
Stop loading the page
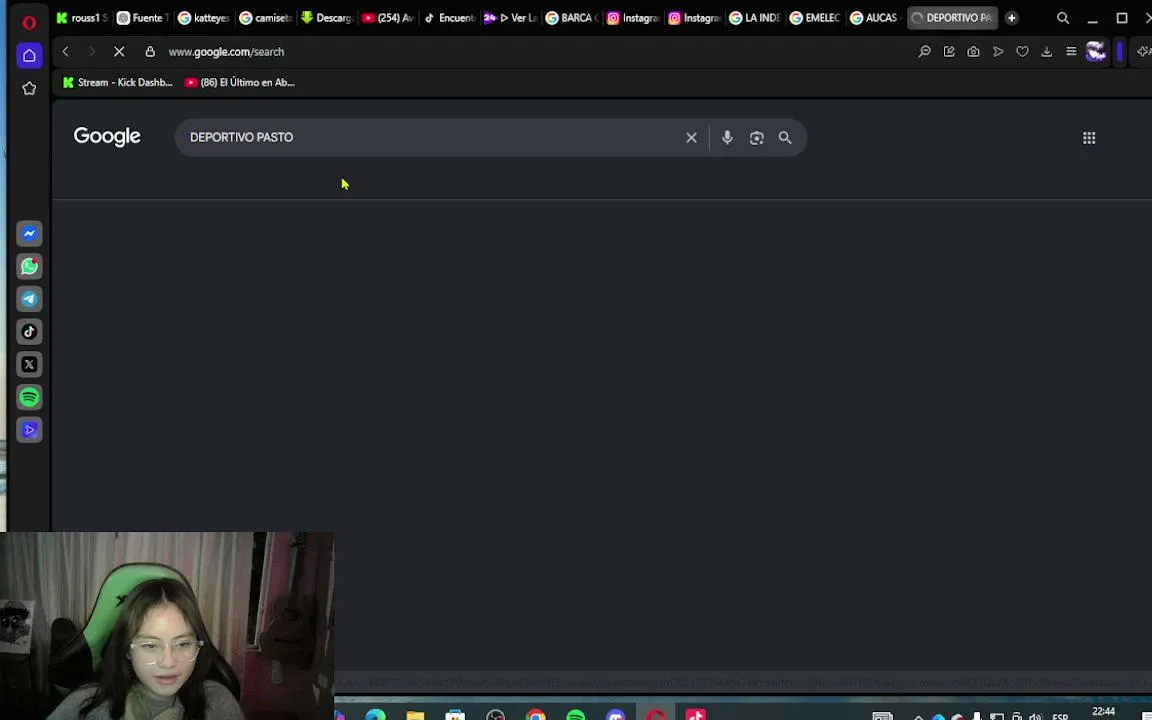tap(119, 51)
